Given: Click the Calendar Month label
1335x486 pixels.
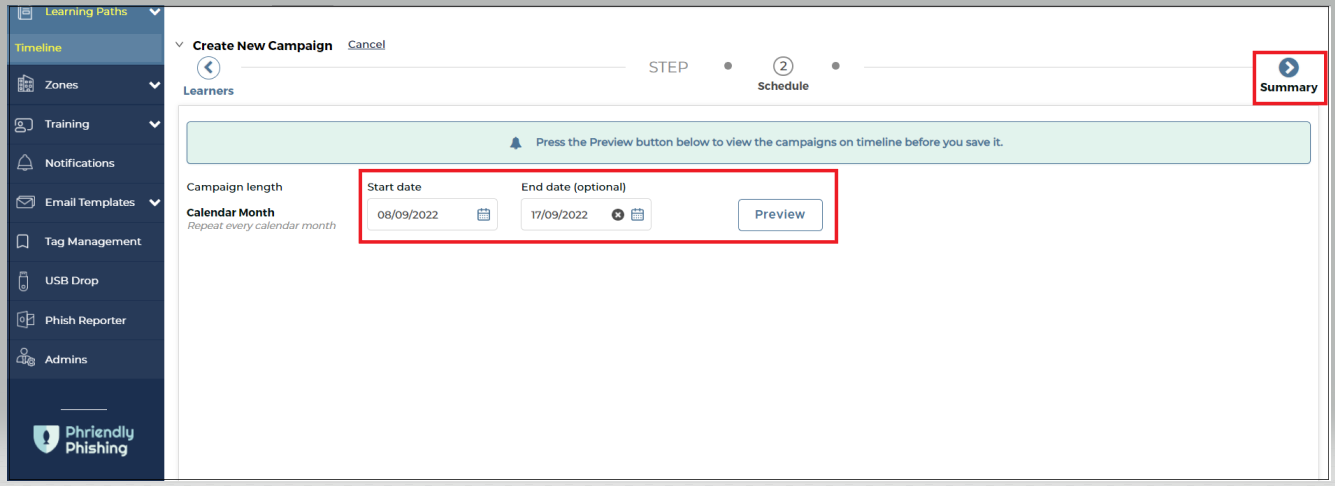Looking at the screenshot, I should pyautogui.click(x=230, y=212).
